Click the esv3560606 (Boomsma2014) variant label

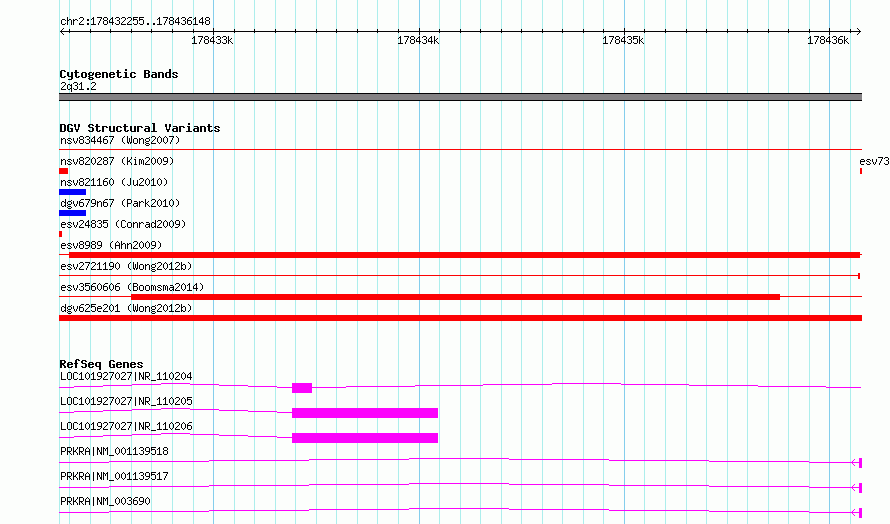(132, 287)
